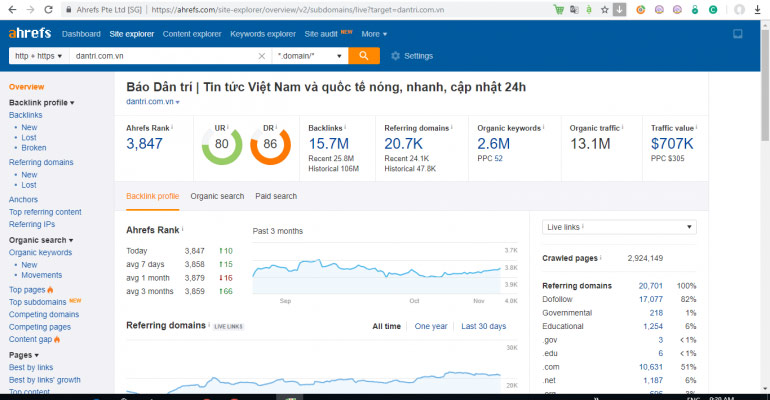
Task: Click the flame icon beside Top pages
Action: (50, 290)
